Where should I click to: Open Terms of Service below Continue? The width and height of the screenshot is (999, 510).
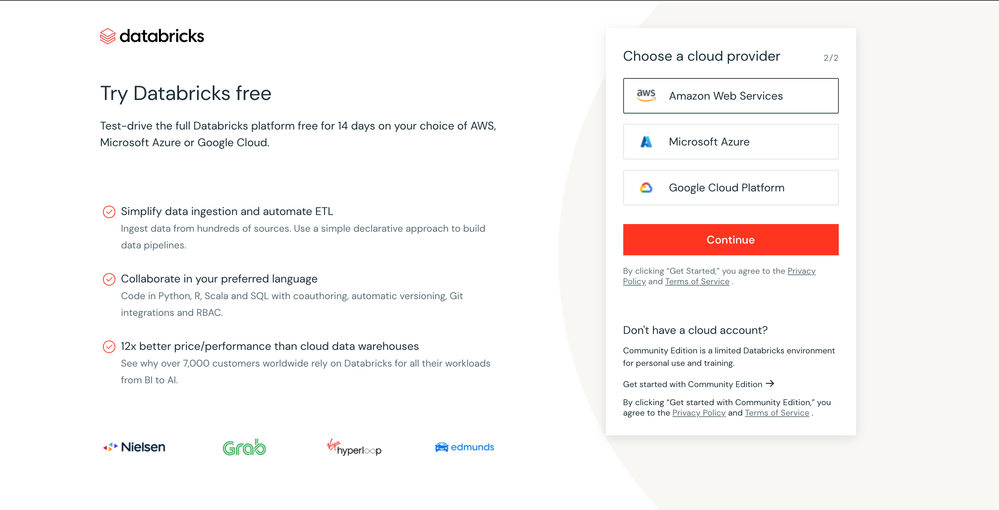click(697, 282)
